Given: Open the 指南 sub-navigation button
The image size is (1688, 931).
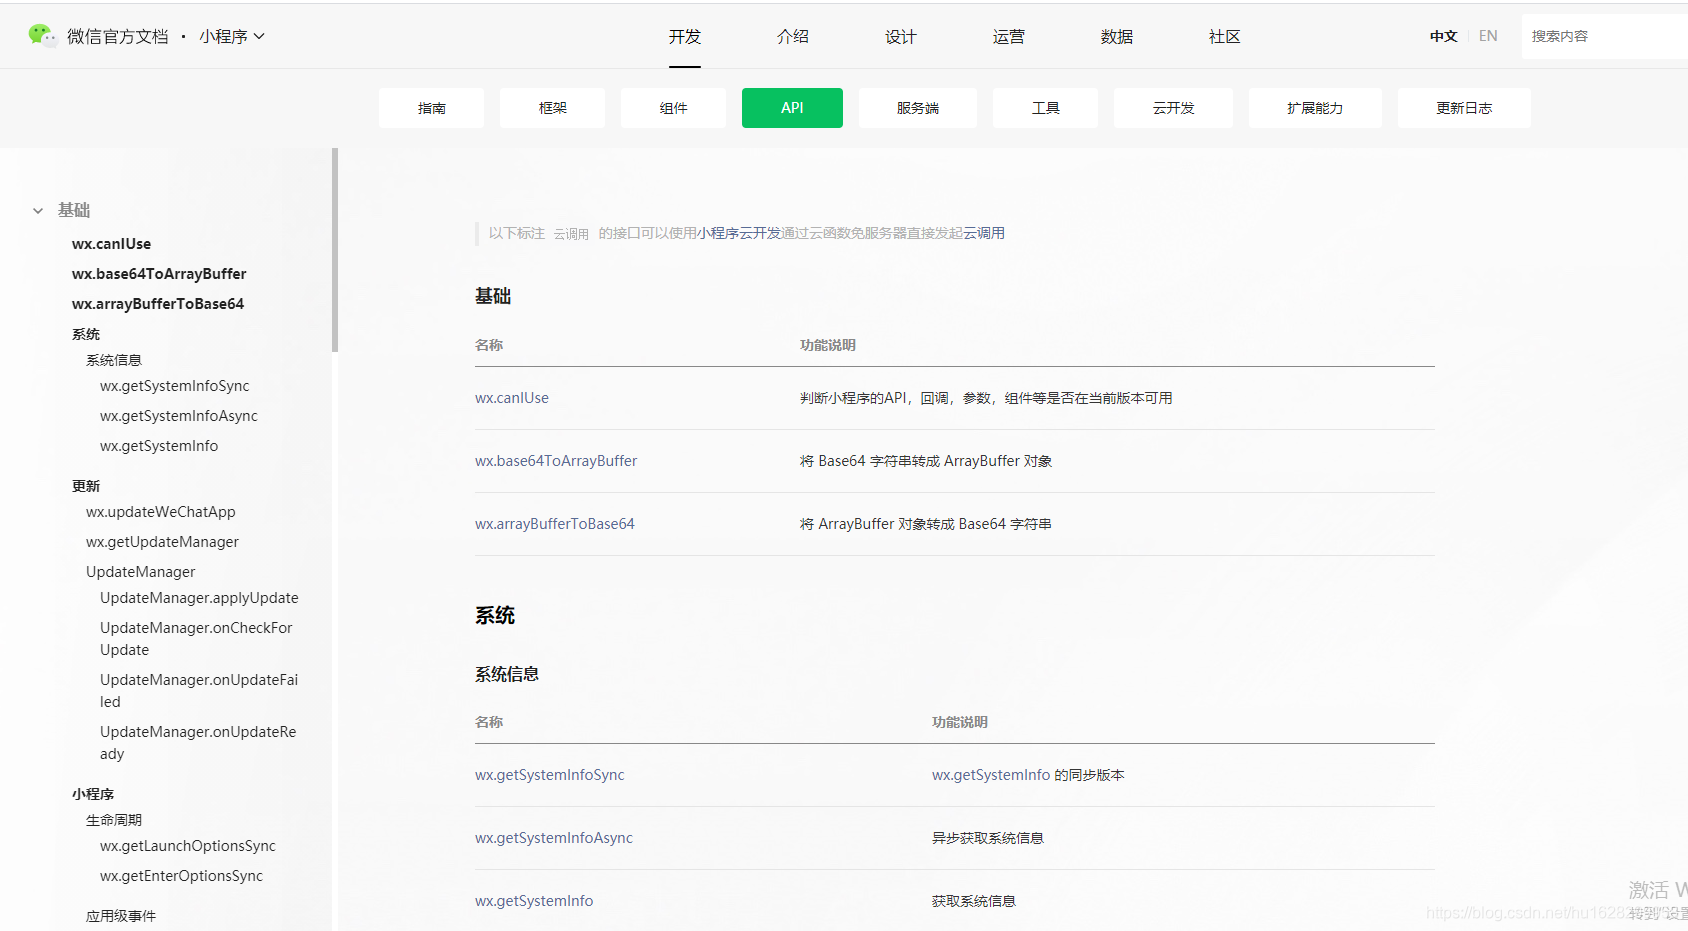Looking at the screenshot, I should 432,108.
